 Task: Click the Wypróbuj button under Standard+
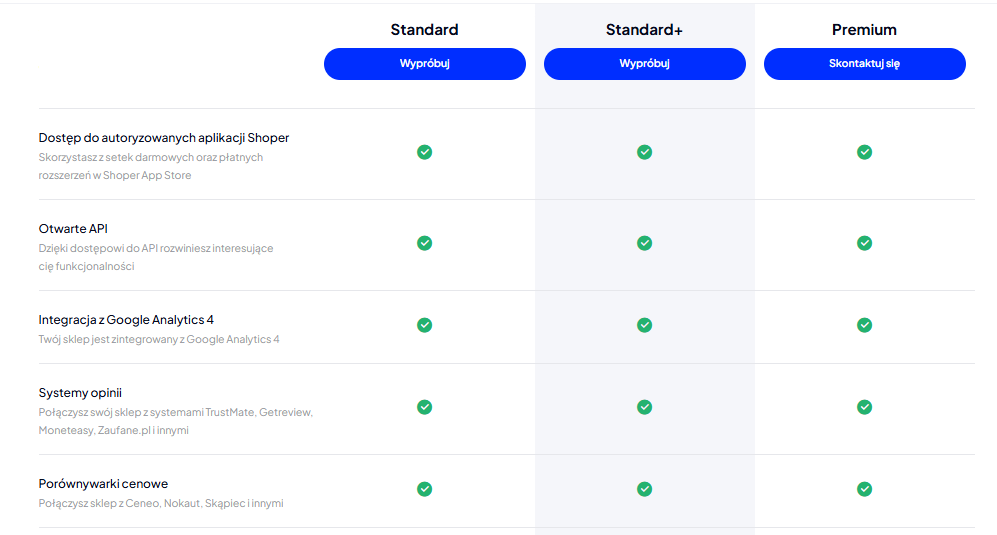pyautogui.click(x=645, y=64)
